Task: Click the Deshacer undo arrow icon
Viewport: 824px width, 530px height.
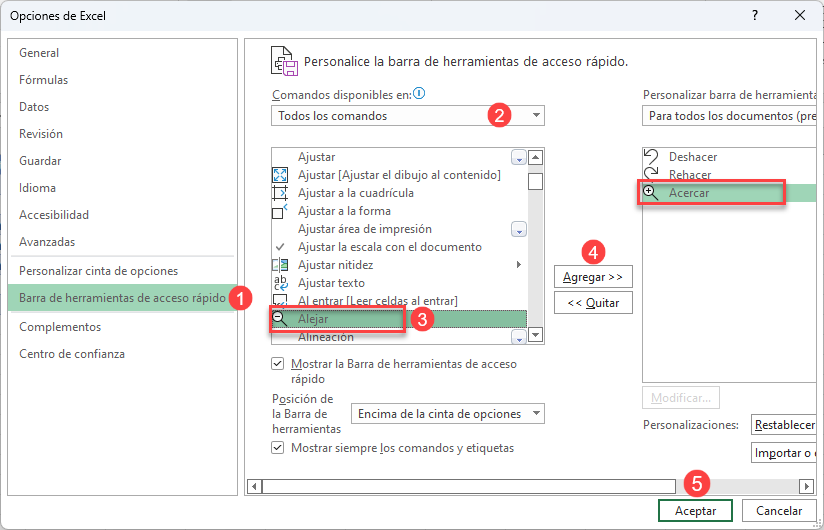Action: tap(651, 157)
